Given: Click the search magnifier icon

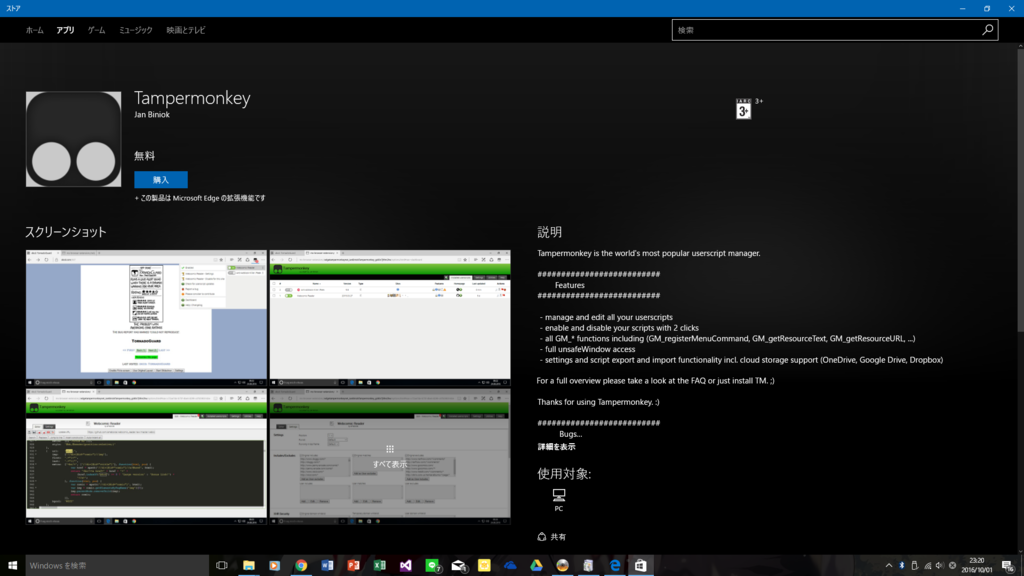Looking at the screenshot, I should [x=987, y=29].
